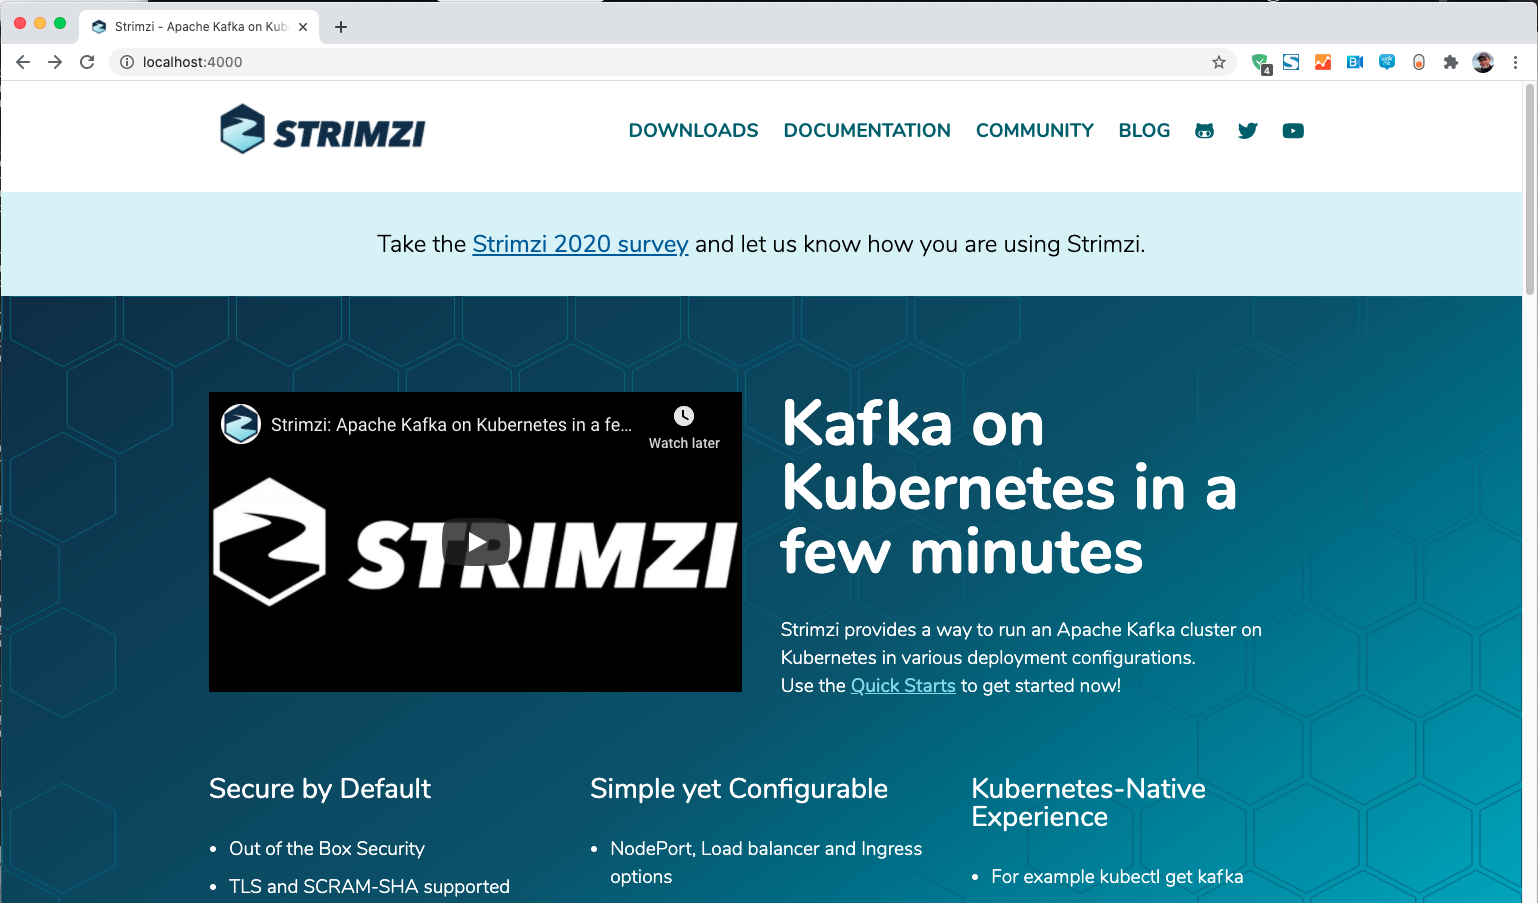This screenshot has width=1538, height=903.
Task: Follow the Strimzi 2020 survey link
Action: [x=580, y=244]
